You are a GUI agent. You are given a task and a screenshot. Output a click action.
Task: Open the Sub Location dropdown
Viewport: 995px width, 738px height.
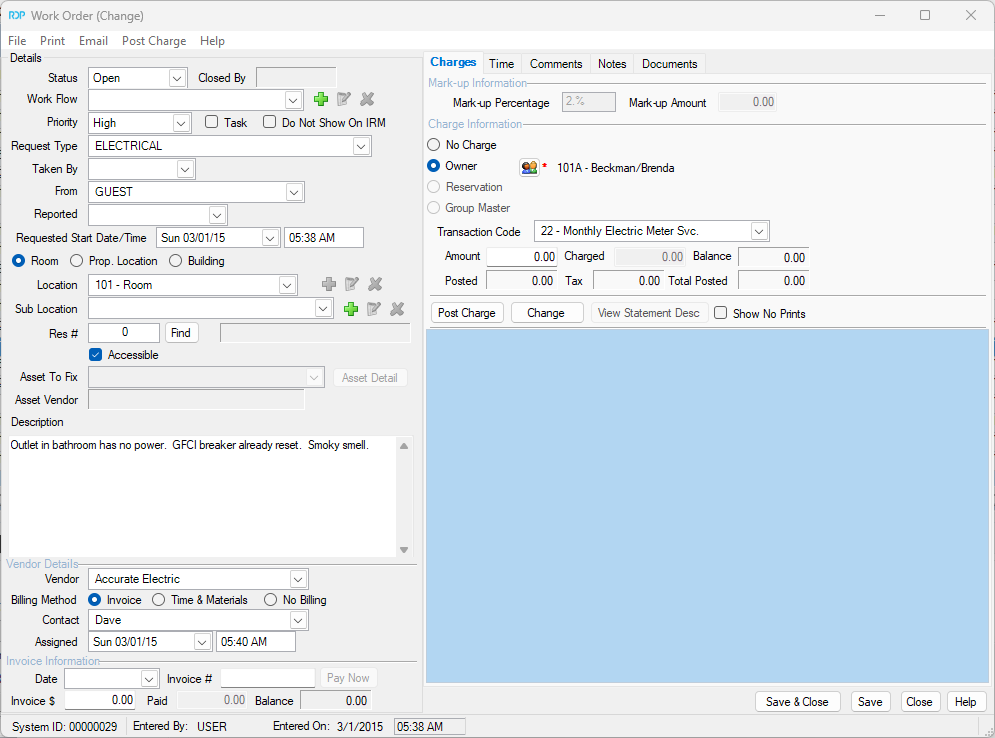coord(323,309)
